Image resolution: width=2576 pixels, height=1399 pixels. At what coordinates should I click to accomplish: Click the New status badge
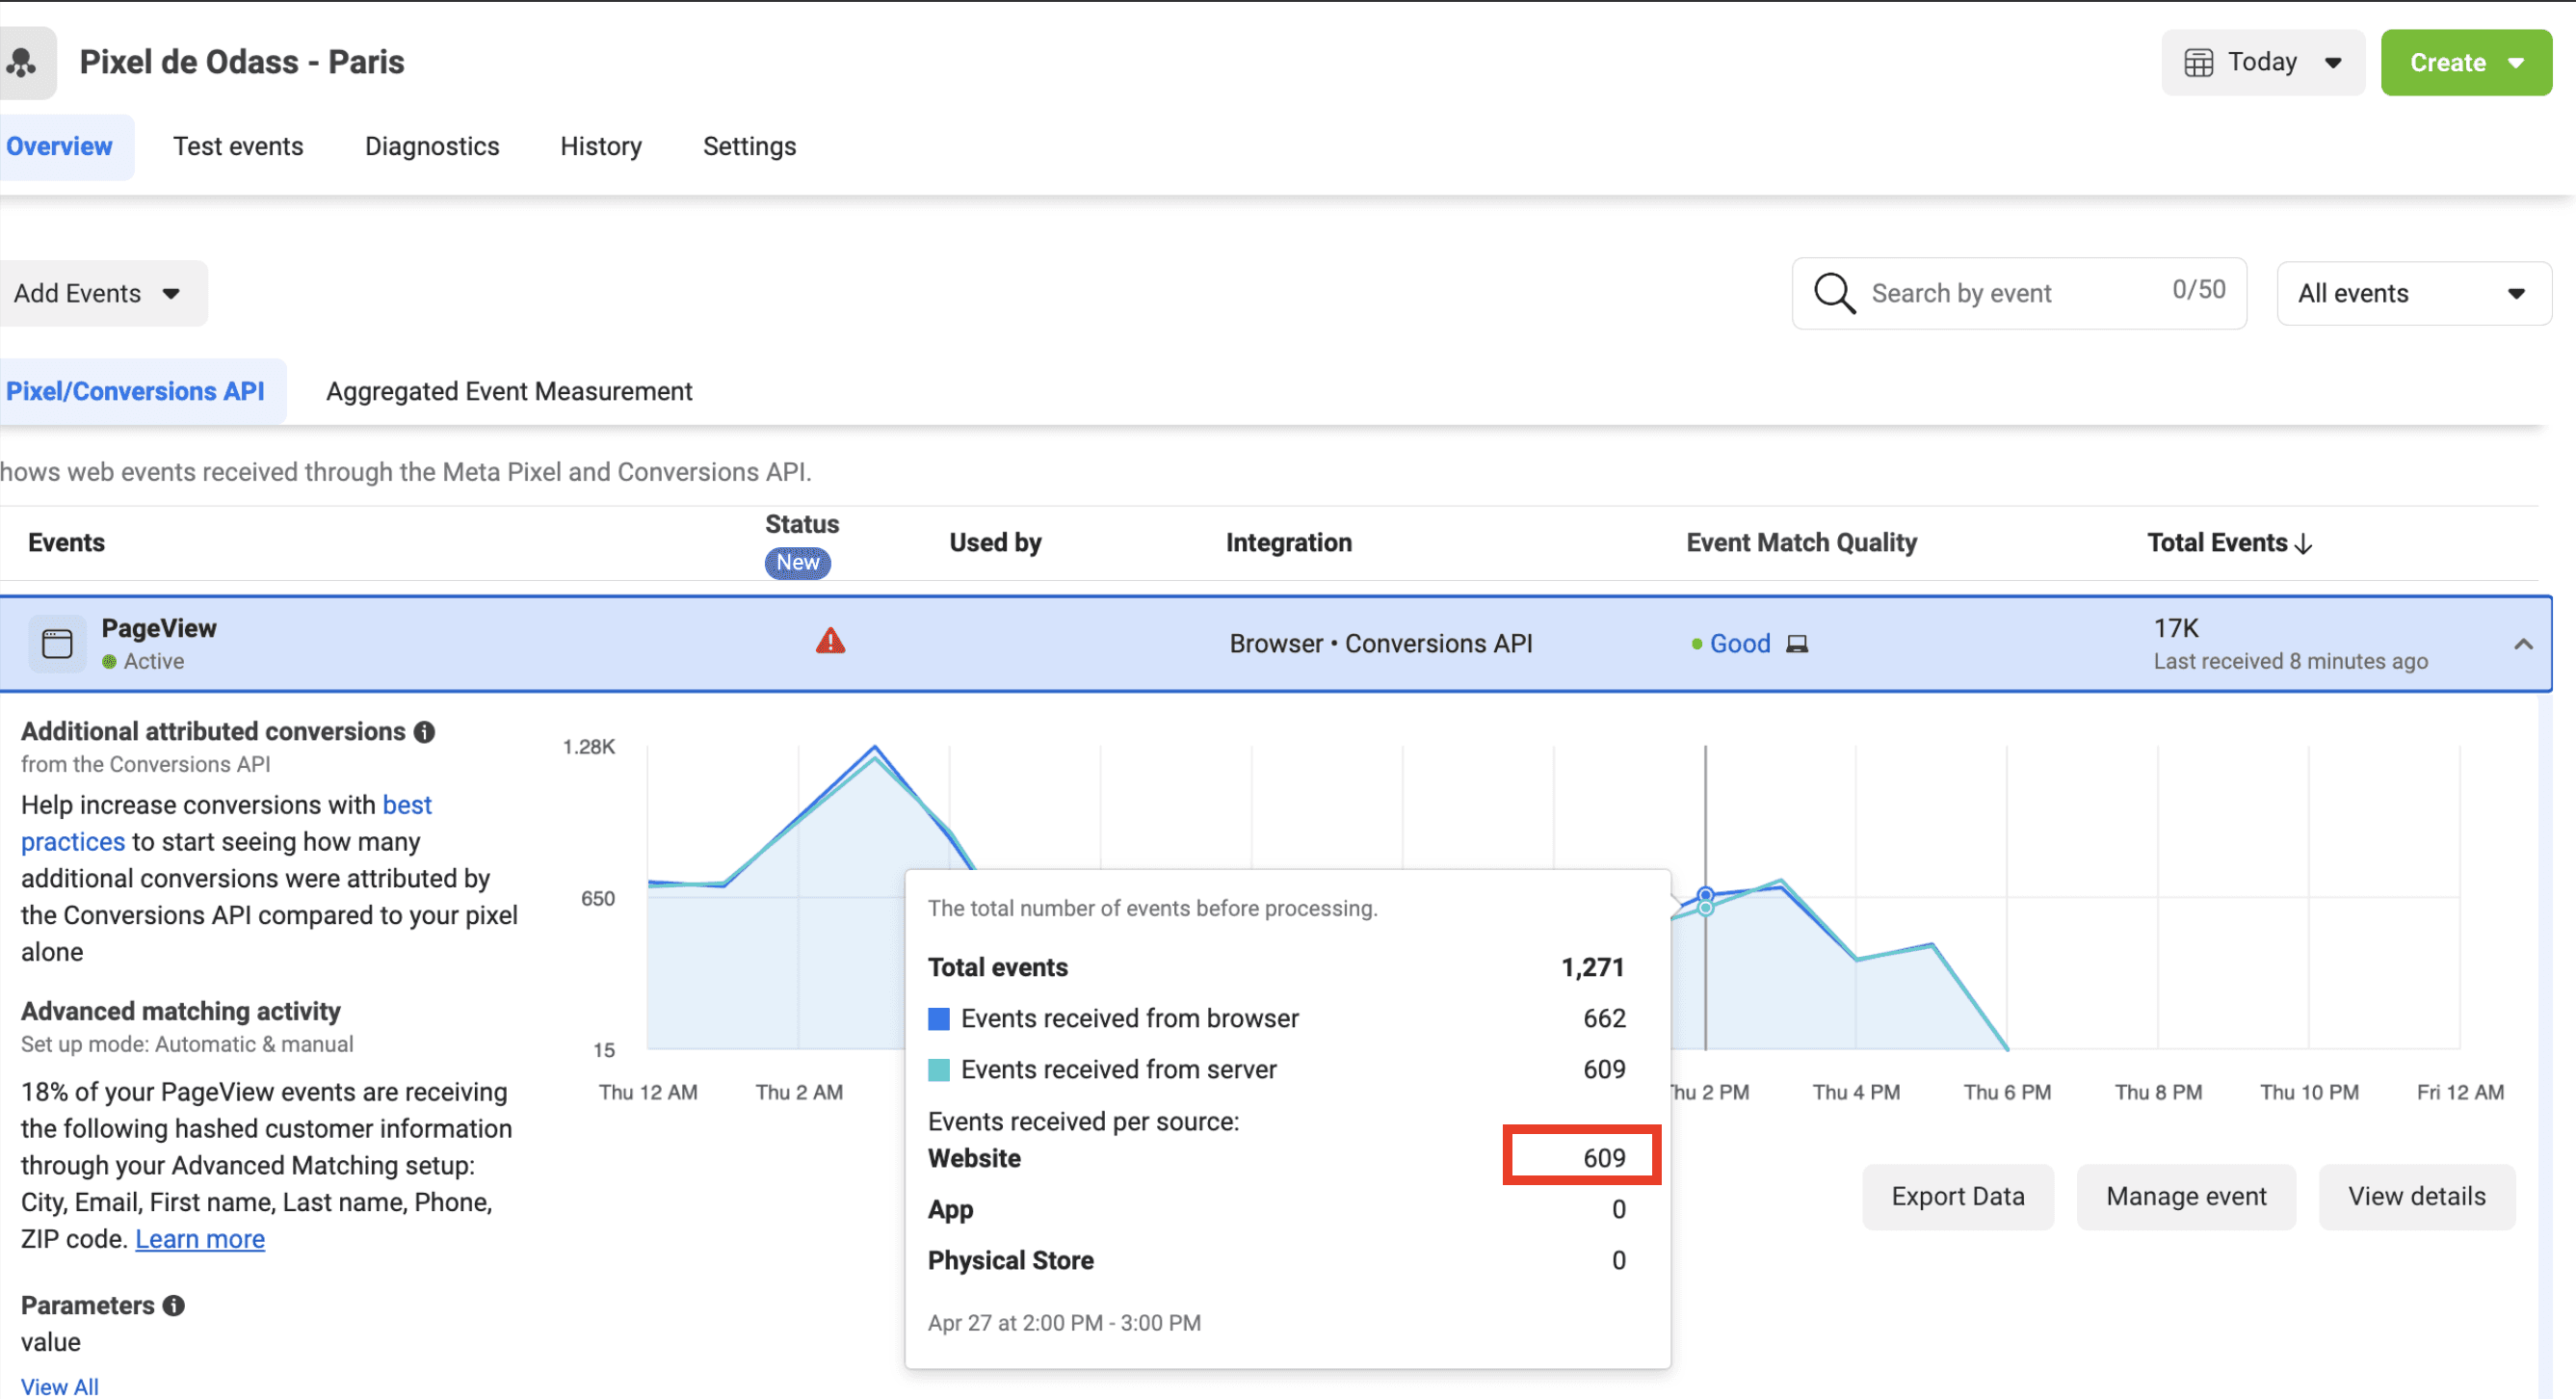(x=798, y=563)
